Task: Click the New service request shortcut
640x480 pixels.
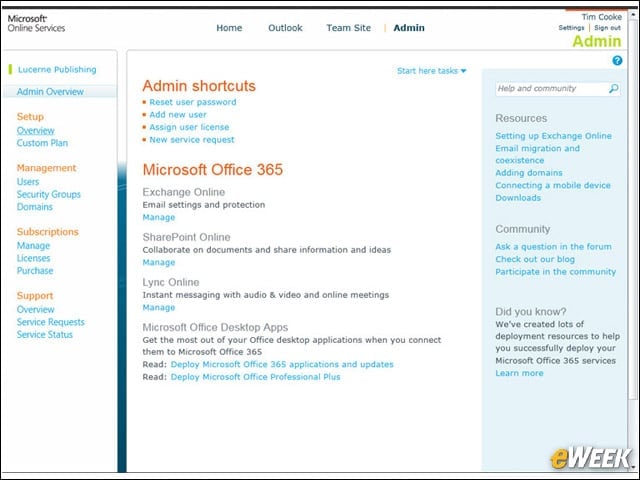Action: point(192,140)
